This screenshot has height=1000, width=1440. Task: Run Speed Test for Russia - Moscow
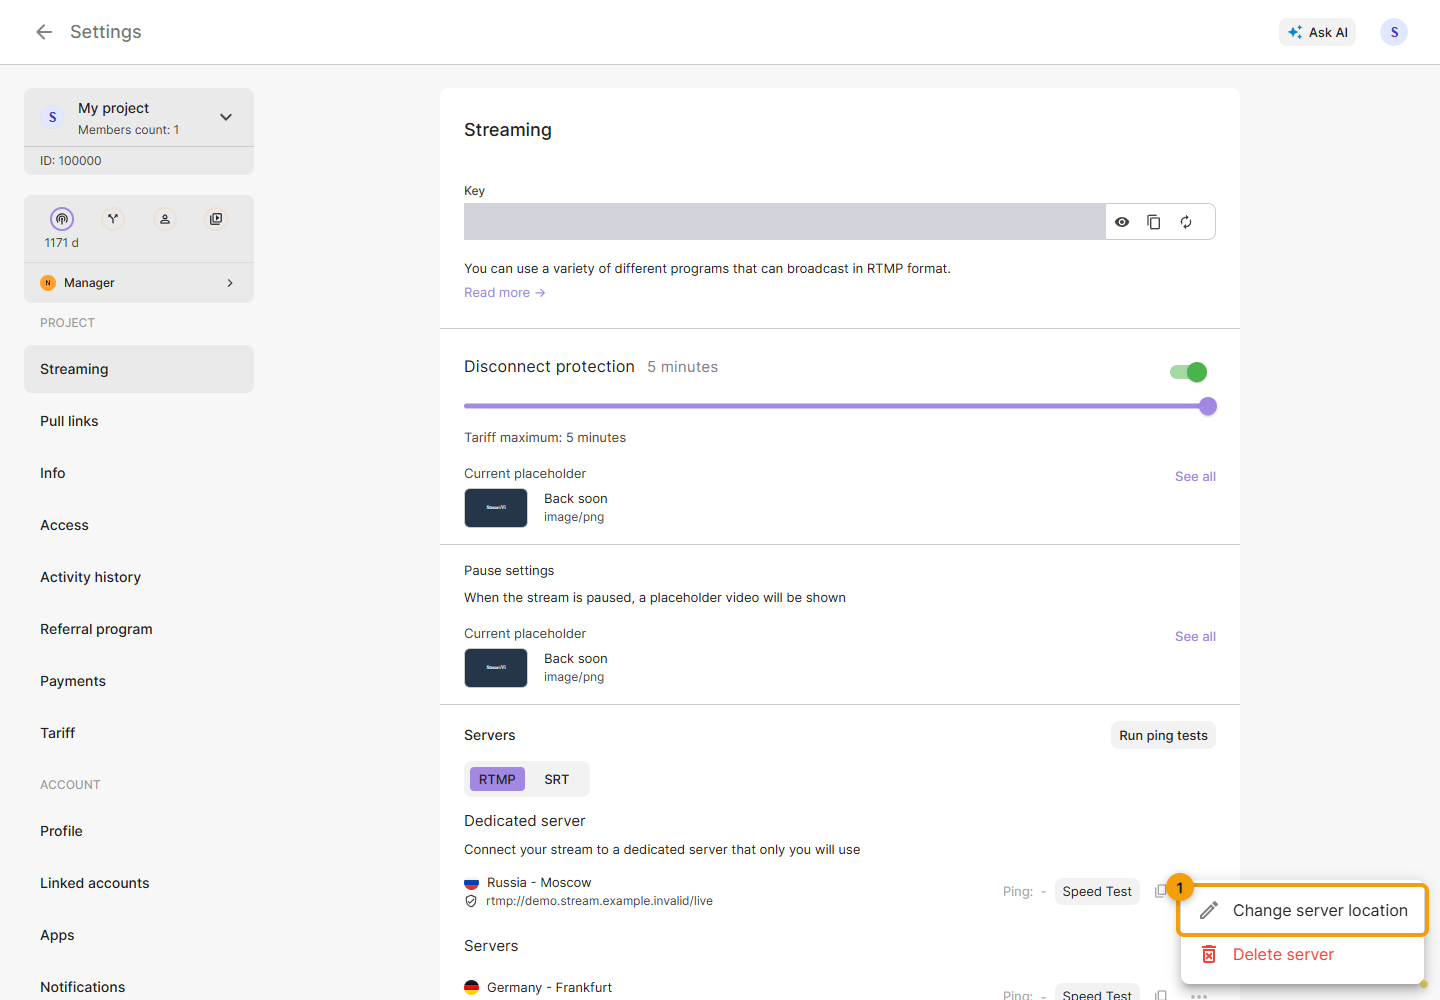tap(1097, 892)
